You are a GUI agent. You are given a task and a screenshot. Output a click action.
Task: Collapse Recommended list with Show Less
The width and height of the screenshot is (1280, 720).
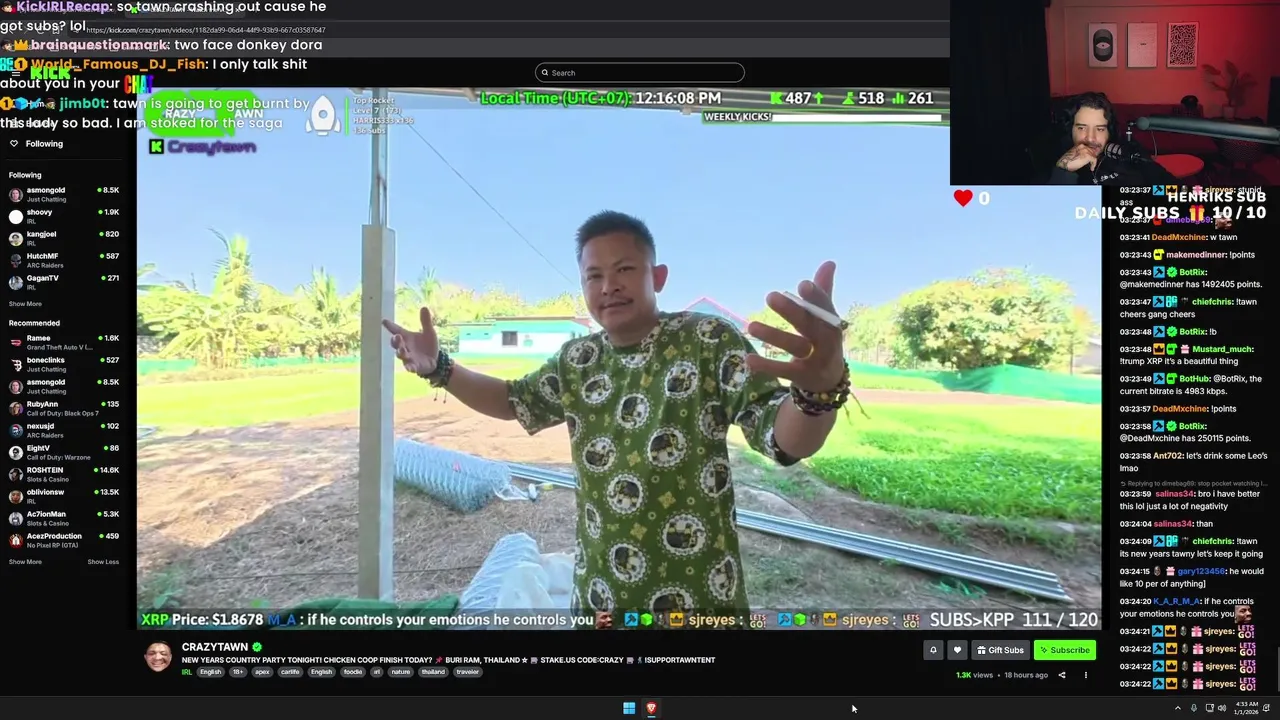tap(103, 562)
